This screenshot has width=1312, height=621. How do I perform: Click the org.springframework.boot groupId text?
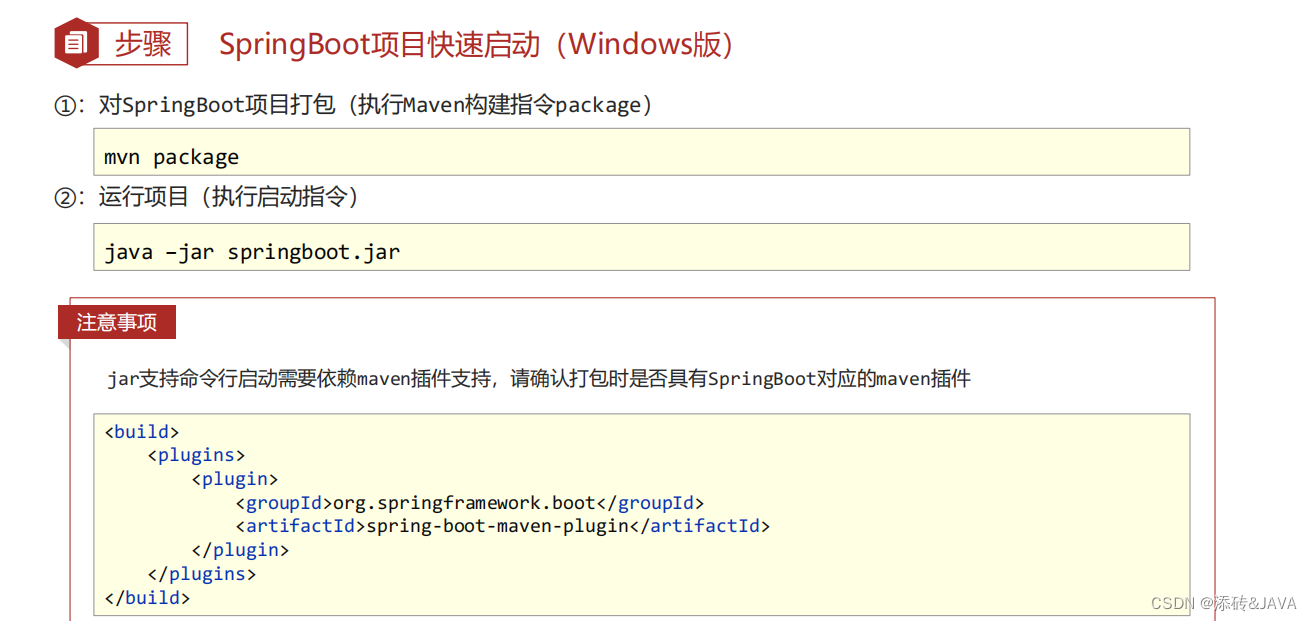point(464,503)
